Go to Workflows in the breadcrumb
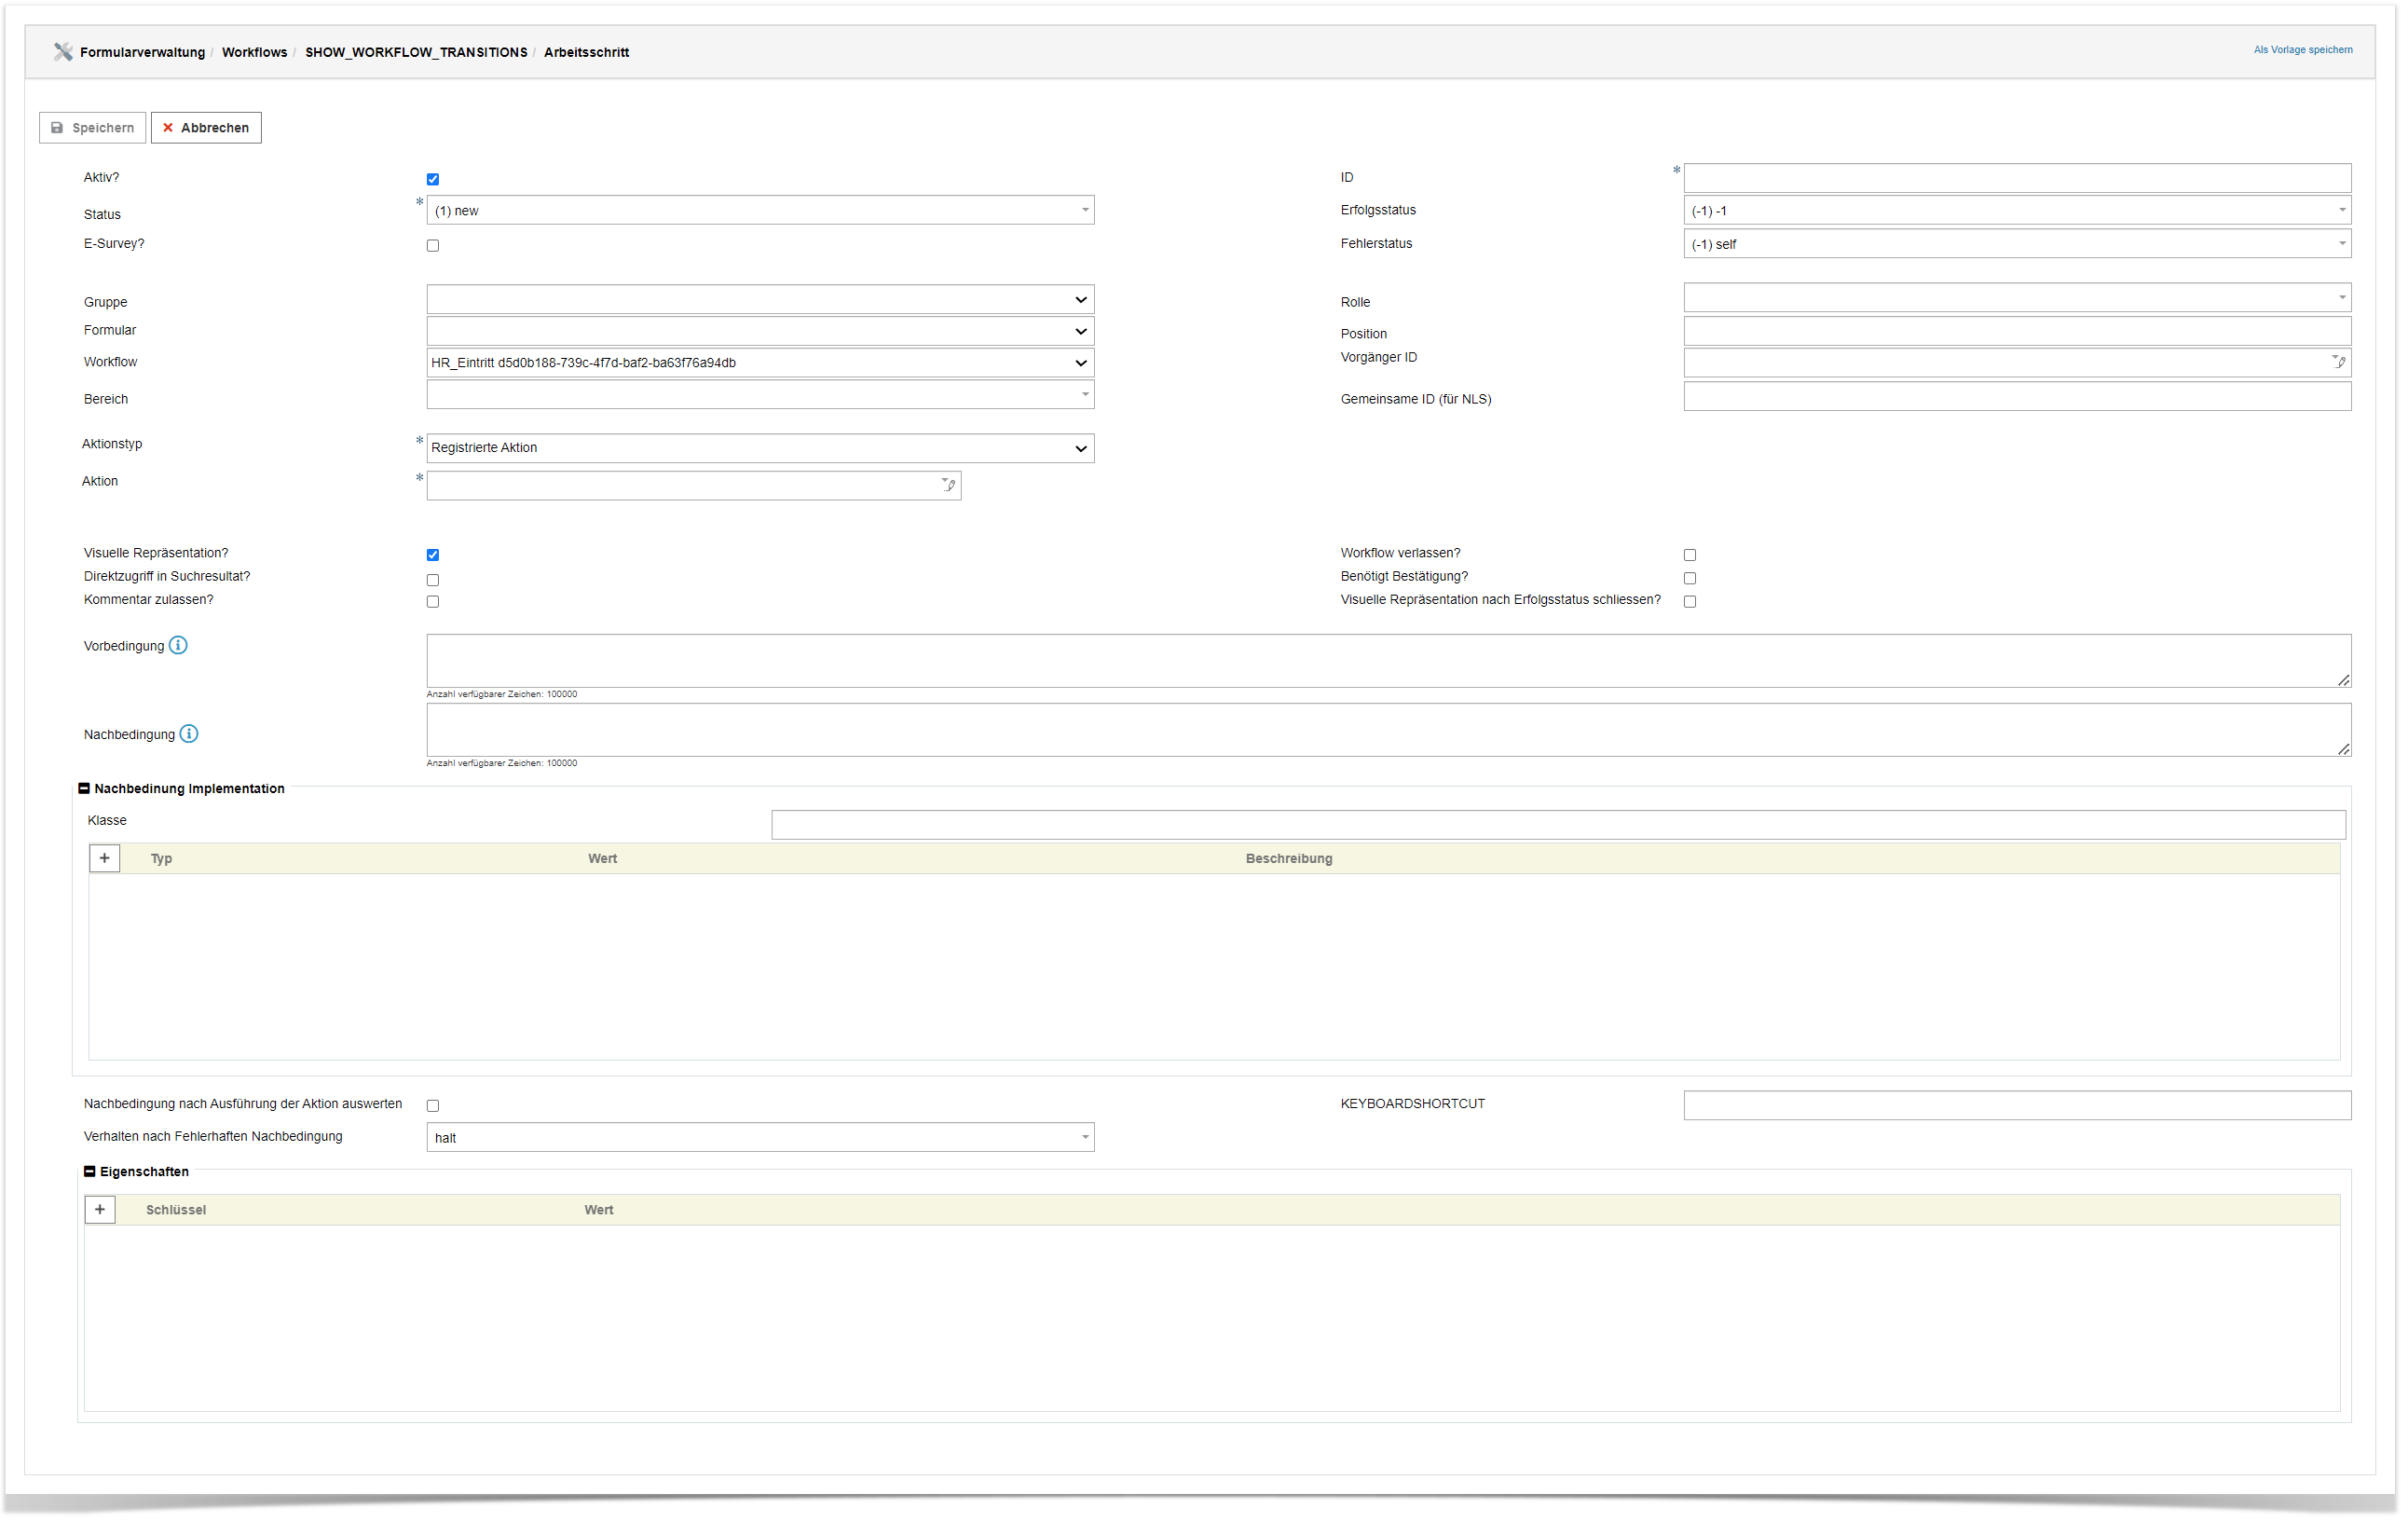The height and width of the screenshot is (1521, 2408). 254,53
